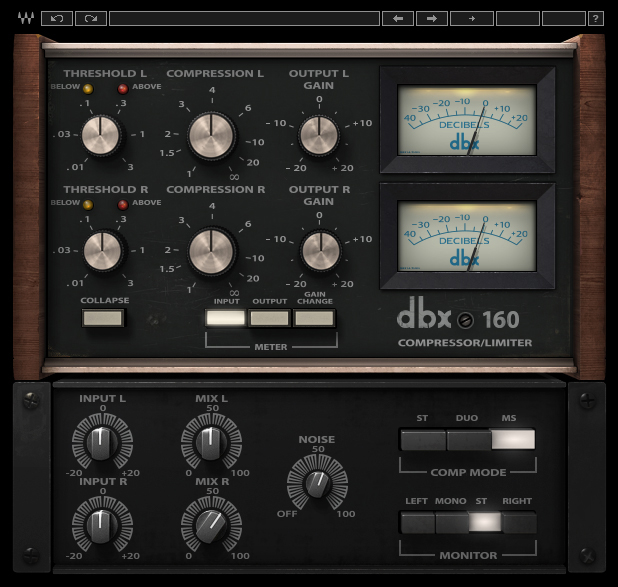Click the screw icon beside dbx 160 logo
This screenshot has width=618, height=587.
coord(465,320)
